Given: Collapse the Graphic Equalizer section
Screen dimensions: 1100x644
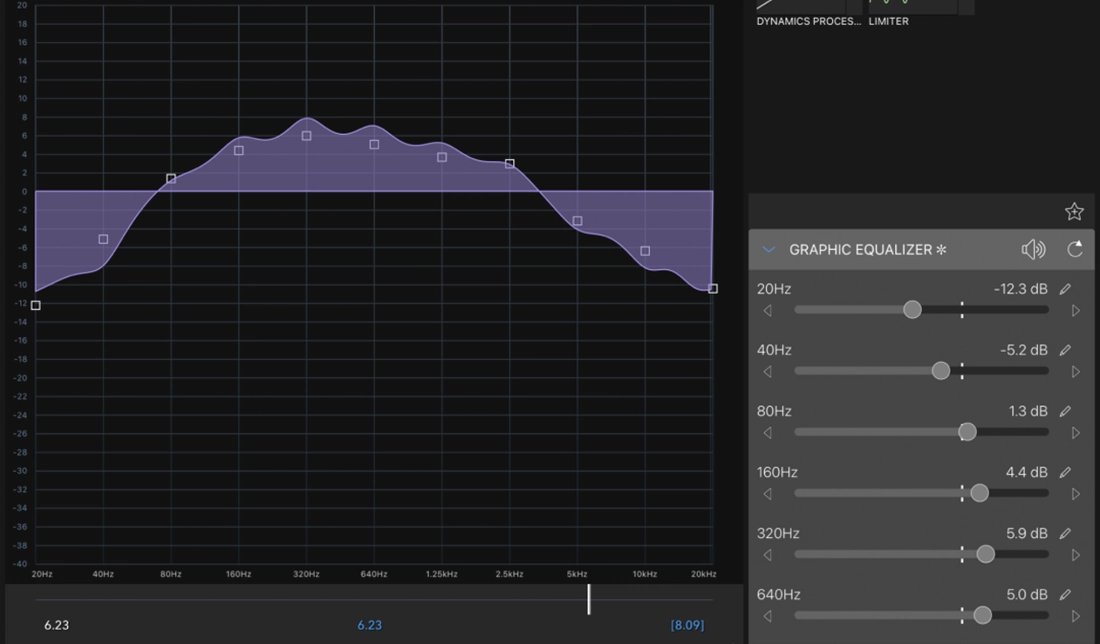Looking at the screenshot, I should (768, 249).
